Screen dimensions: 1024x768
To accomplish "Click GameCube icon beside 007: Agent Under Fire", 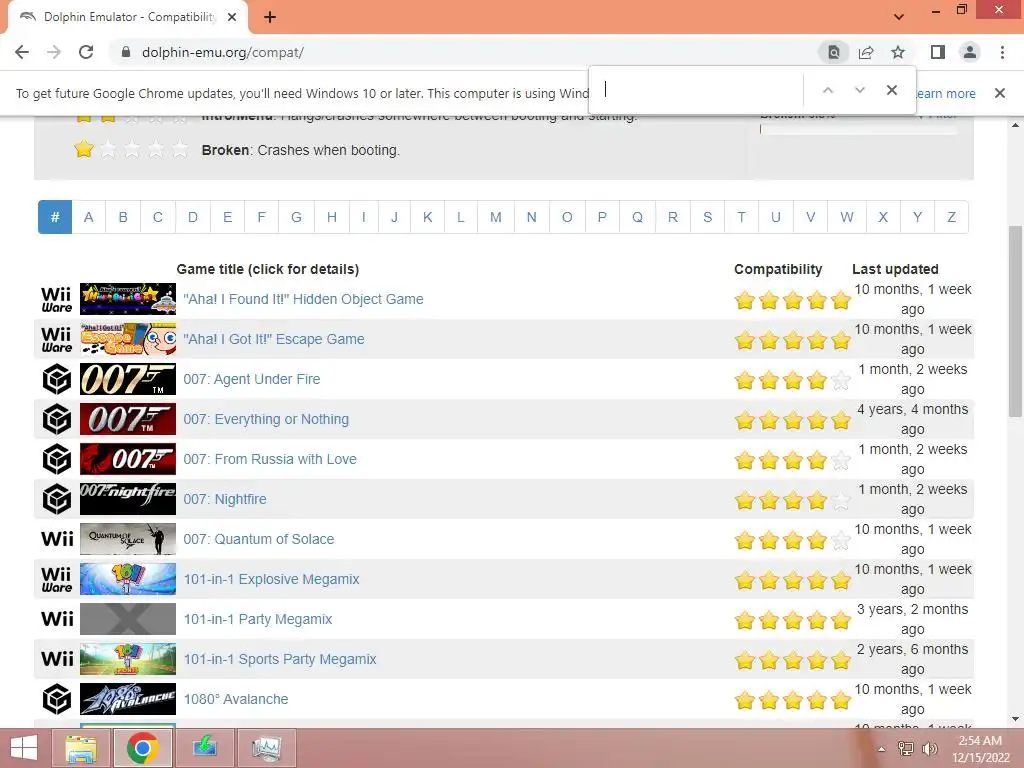I will coord(57,379).
